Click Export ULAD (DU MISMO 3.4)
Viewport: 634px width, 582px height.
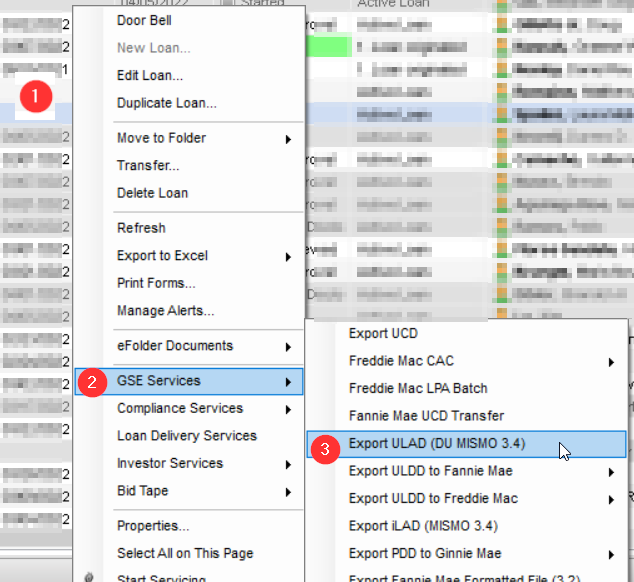[x=466, y=444]
